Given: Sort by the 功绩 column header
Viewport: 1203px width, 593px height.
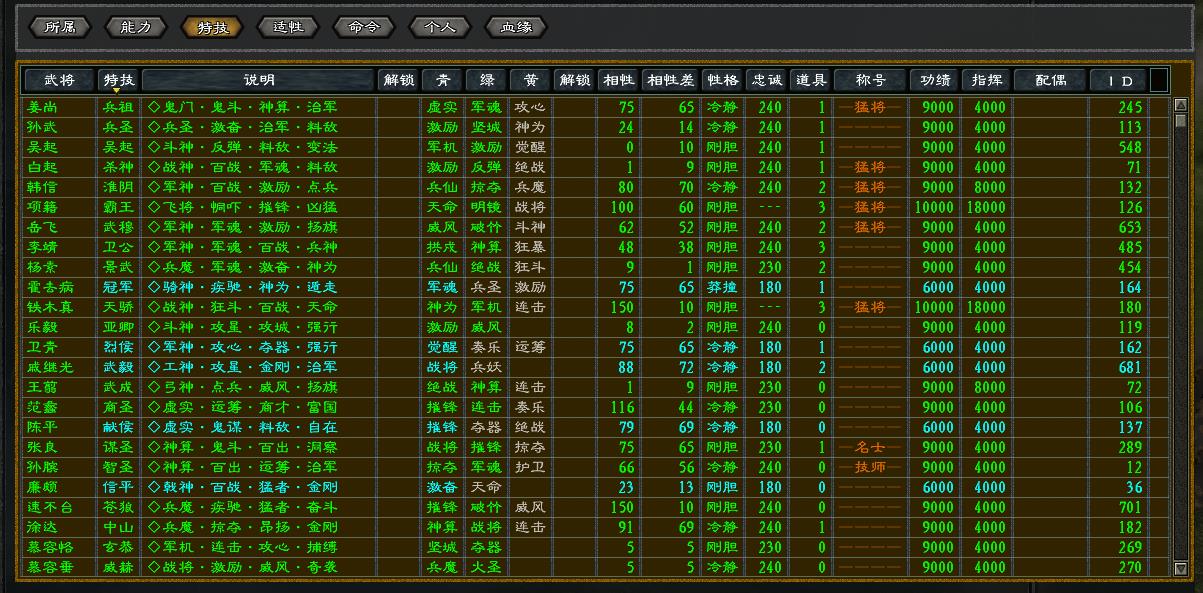Looking at the screenshot, I should [935, 80].
